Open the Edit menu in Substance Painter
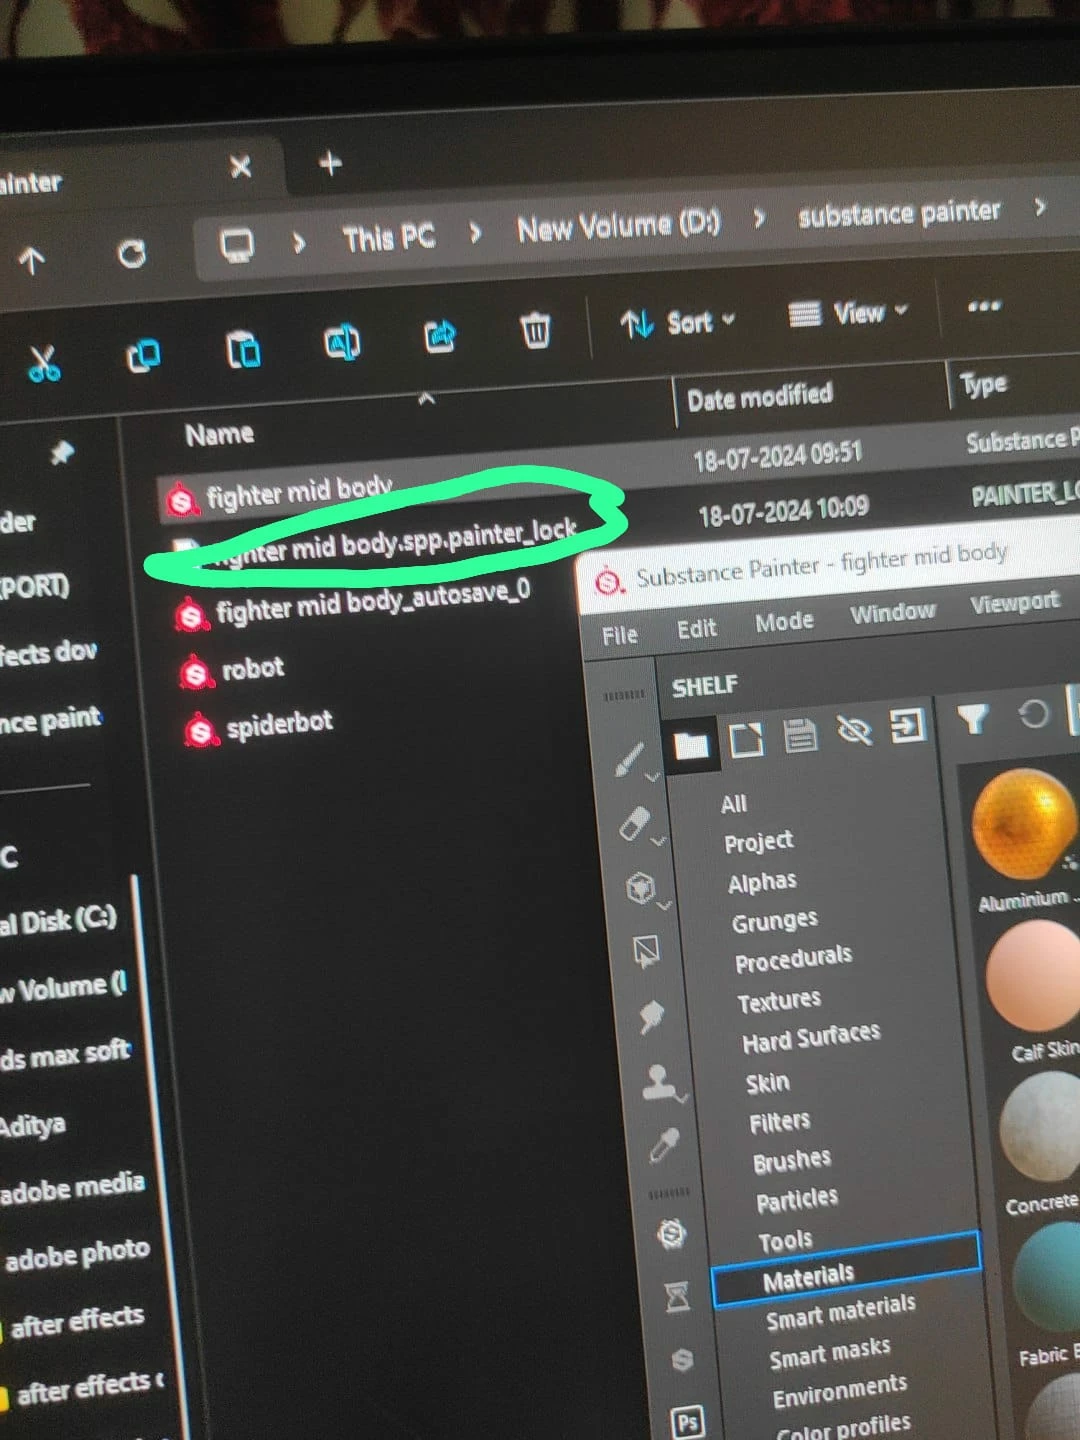This screenshot has height=1440, width=1080. [x=696, y=629]
